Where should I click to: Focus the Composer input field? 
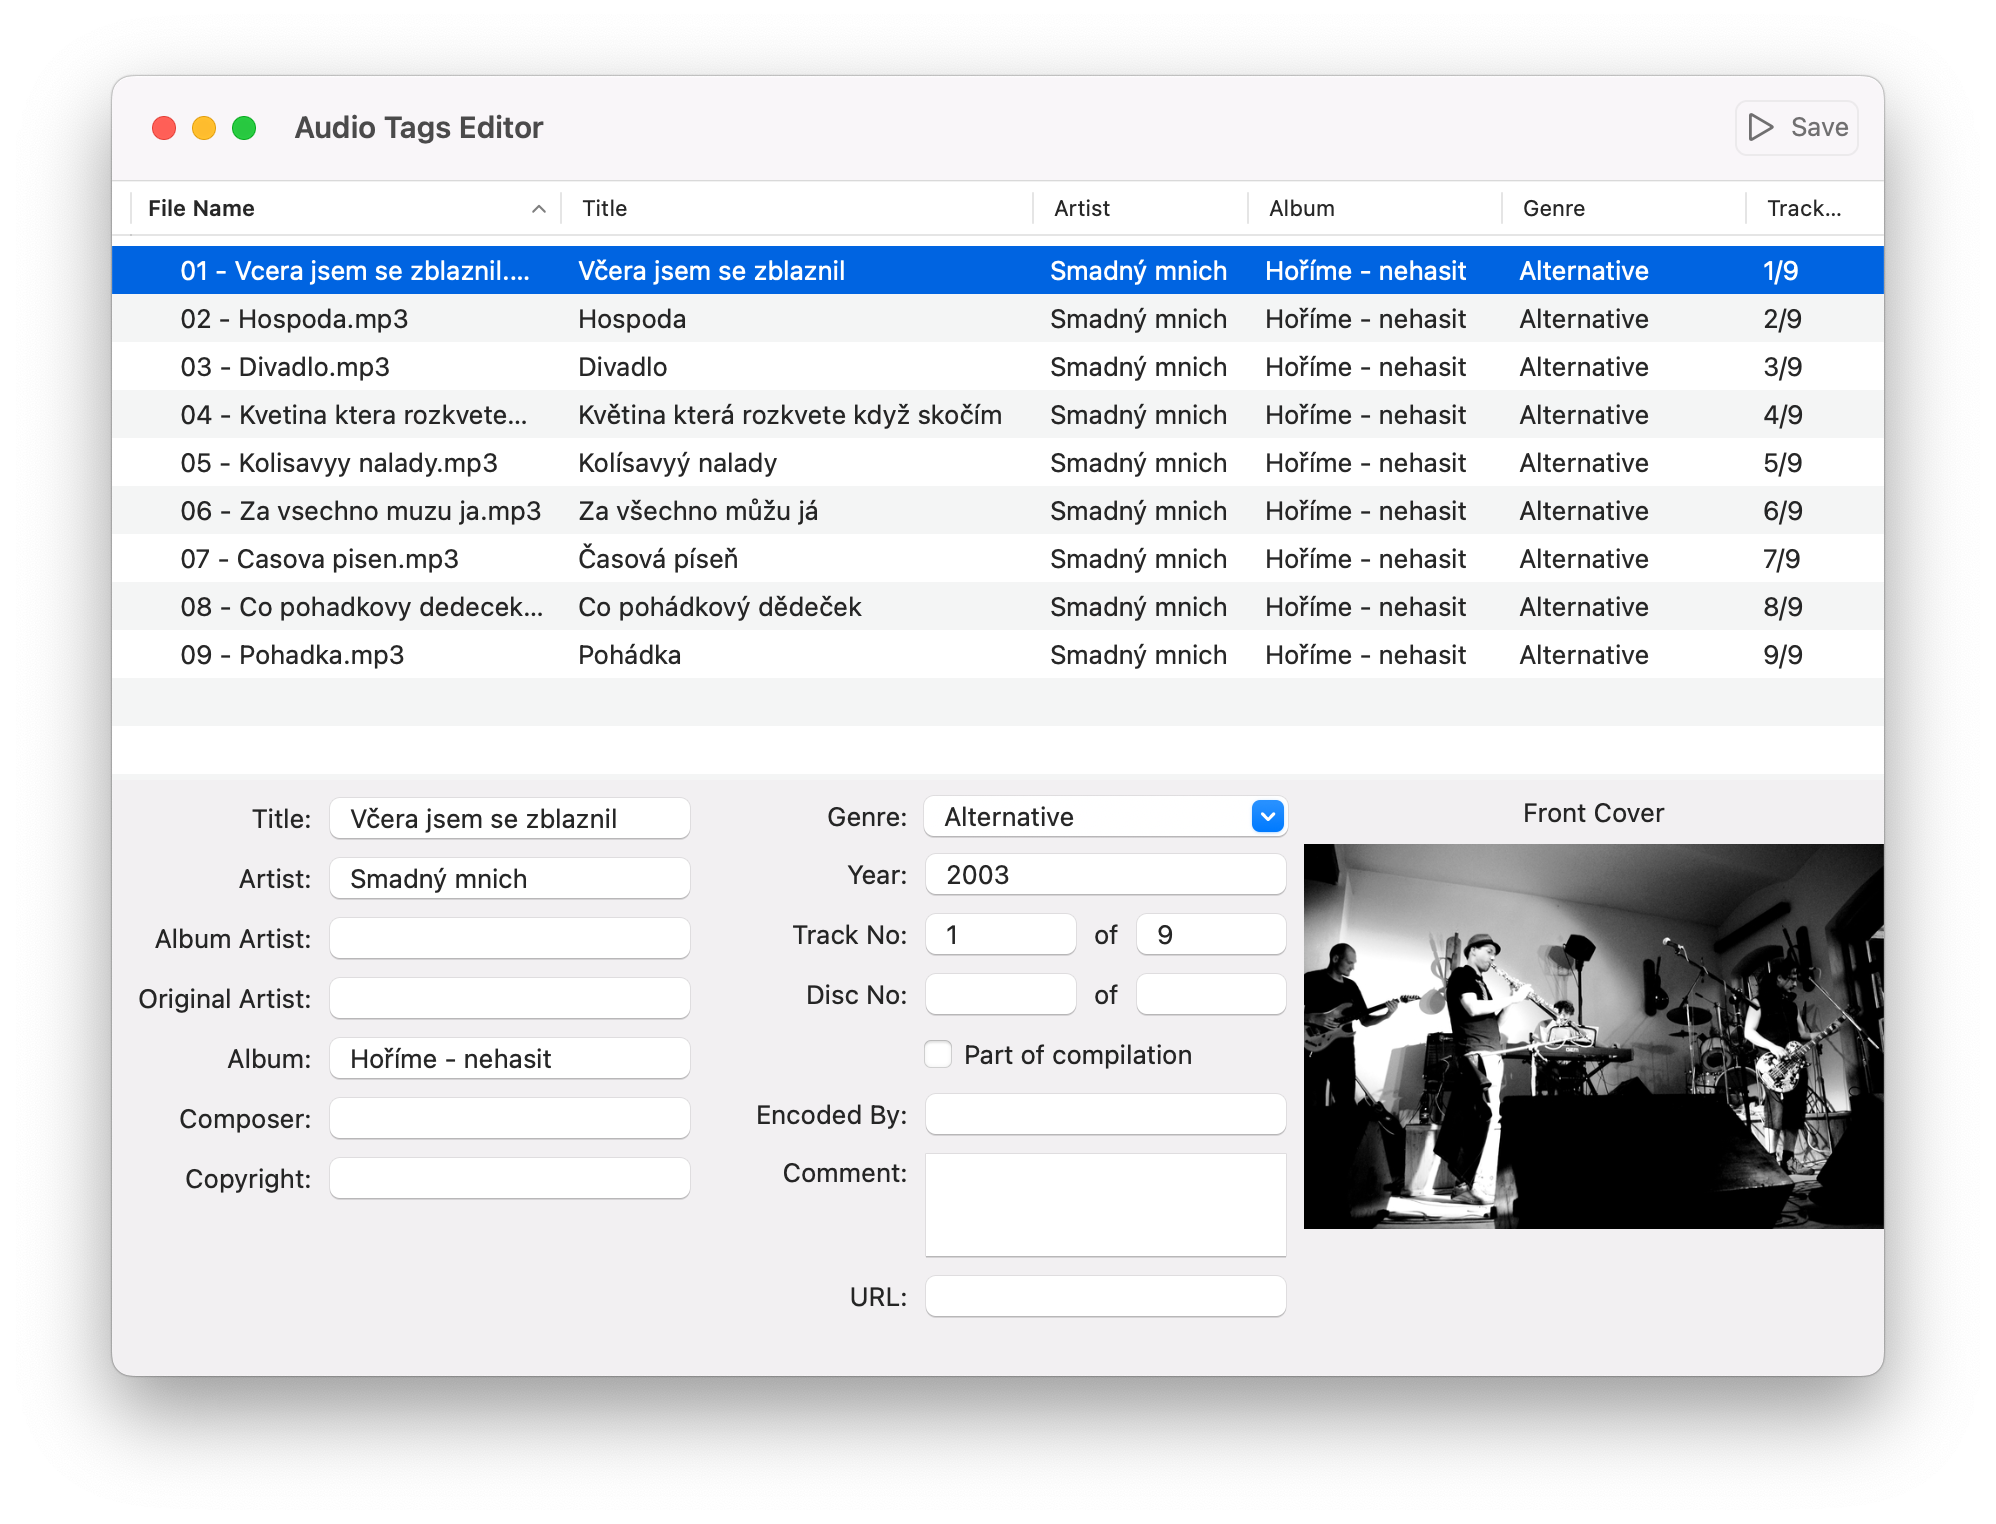[x=510, y=1118]
